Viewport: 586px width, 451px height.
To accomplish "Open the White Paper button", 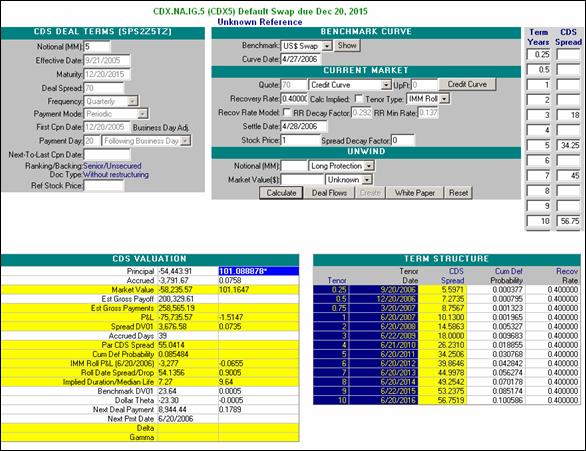I will coord(414,193).
